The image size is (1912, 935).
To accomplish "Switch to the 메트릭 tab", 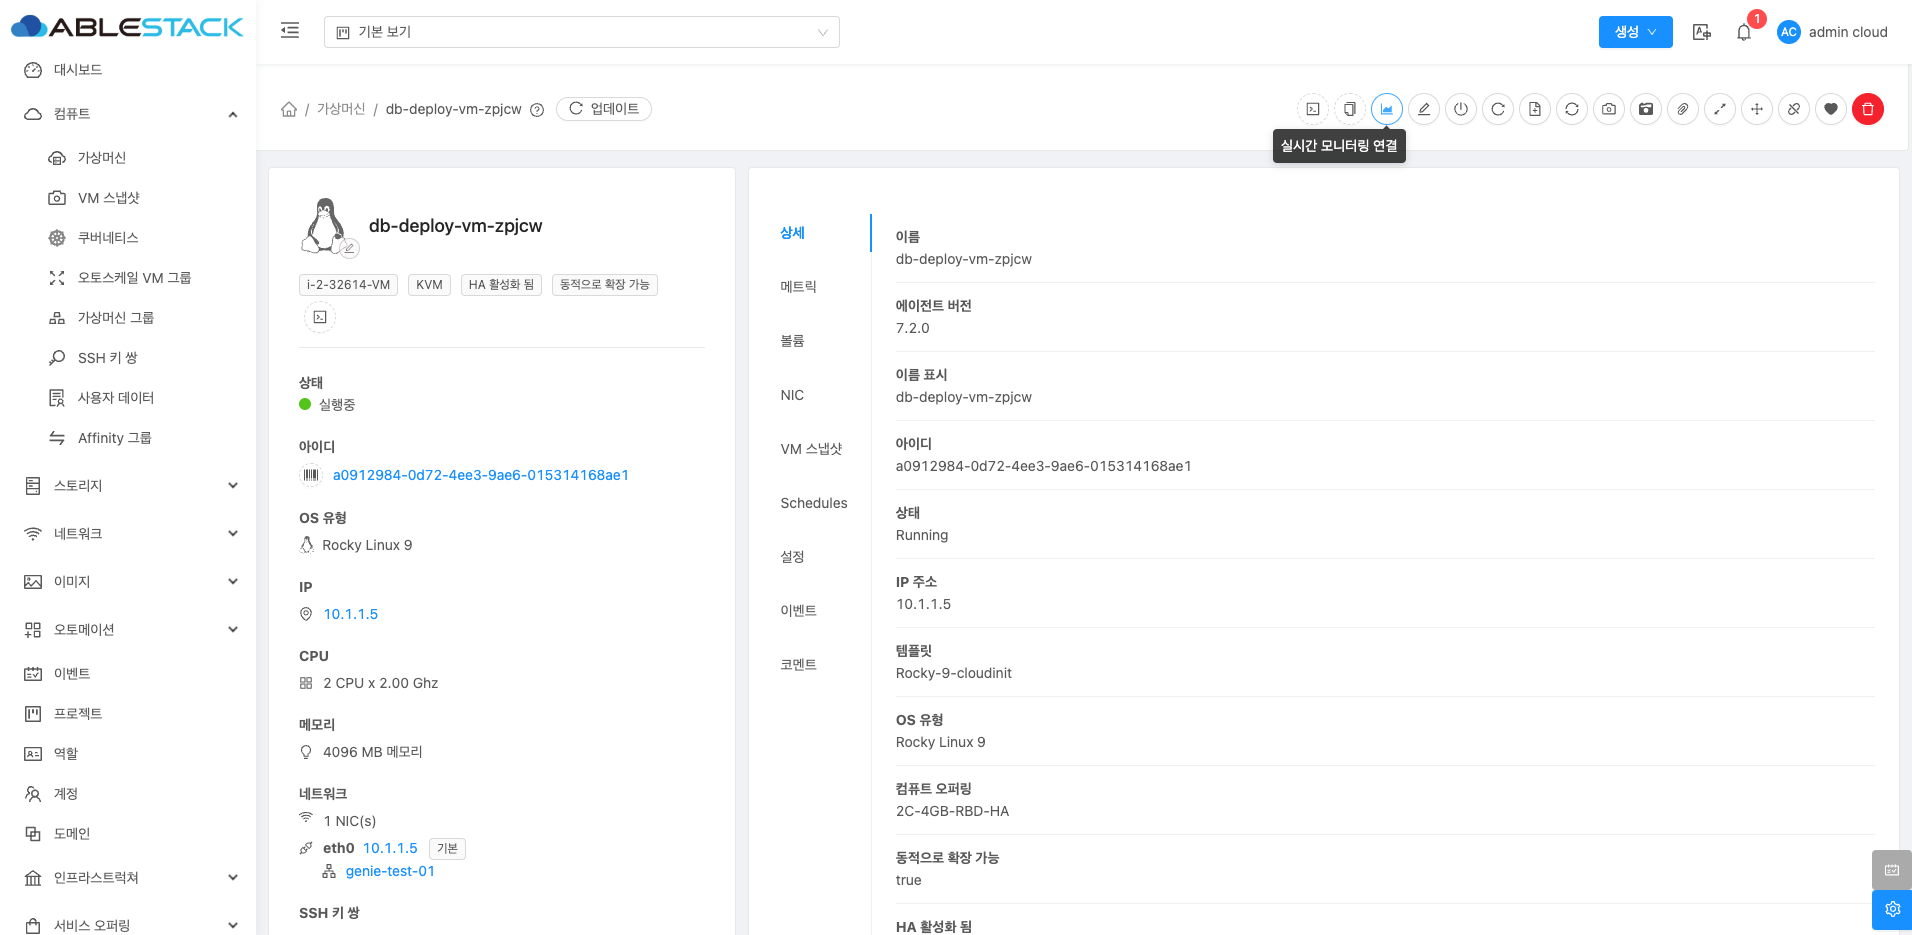I will point(798,287).
